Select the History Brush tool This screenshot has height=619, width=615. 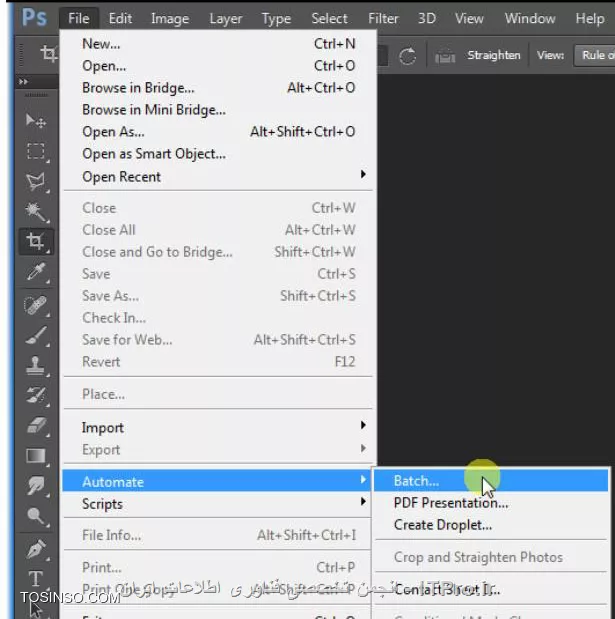coord(36,395)
